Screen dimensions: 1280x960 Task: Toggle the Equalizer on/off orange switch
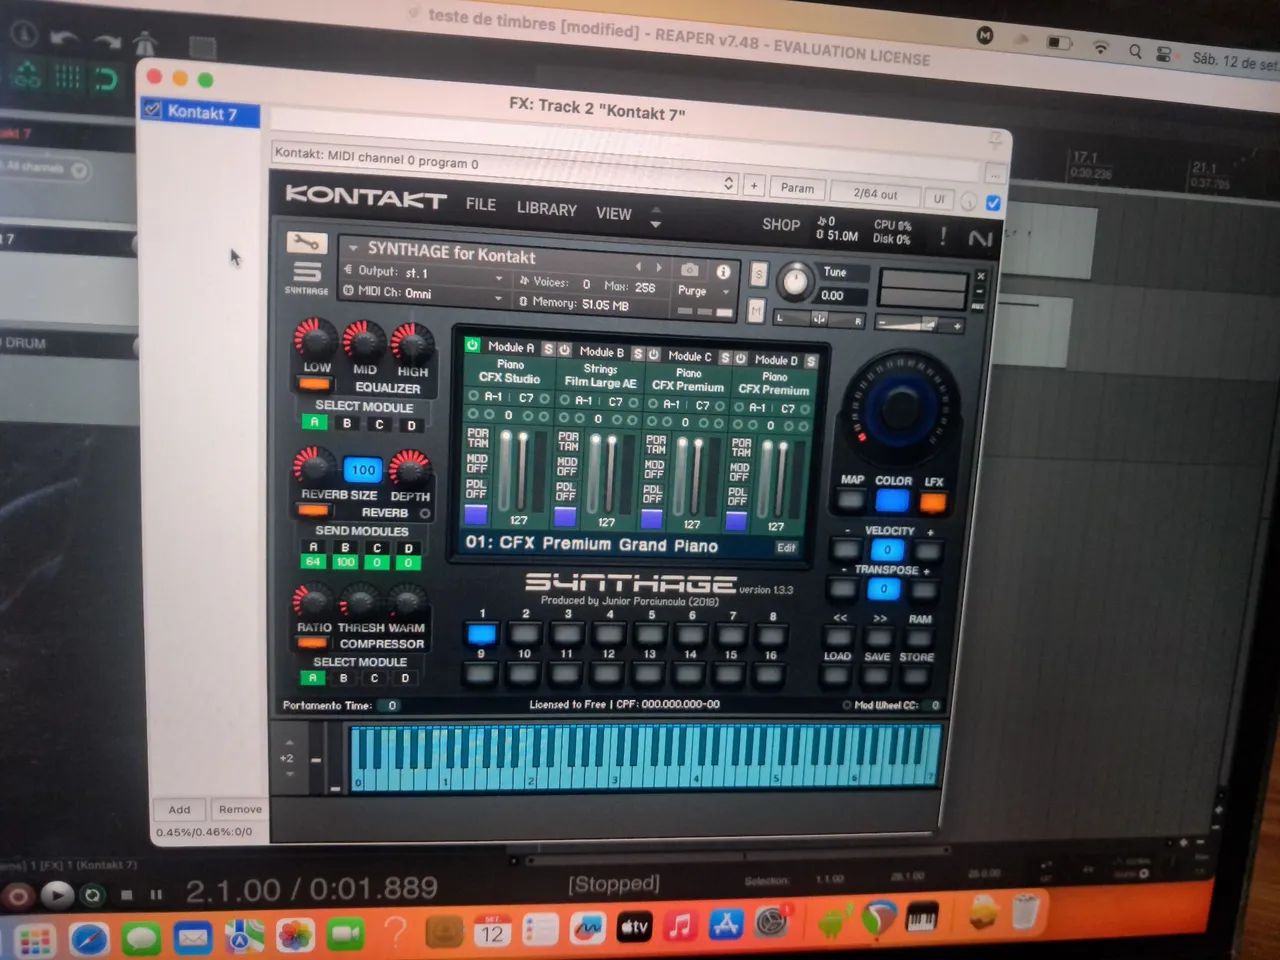tap(314, 384)
